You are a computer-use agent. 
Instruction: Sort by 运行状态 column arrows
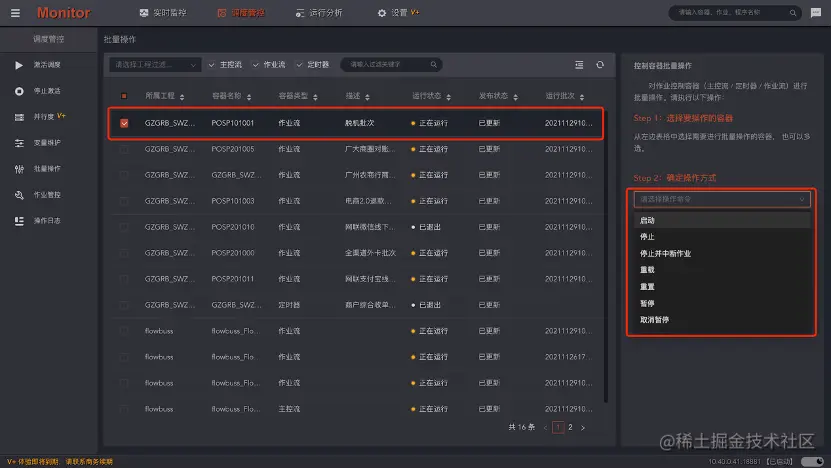pyautogui.click(x=448, y=97)
